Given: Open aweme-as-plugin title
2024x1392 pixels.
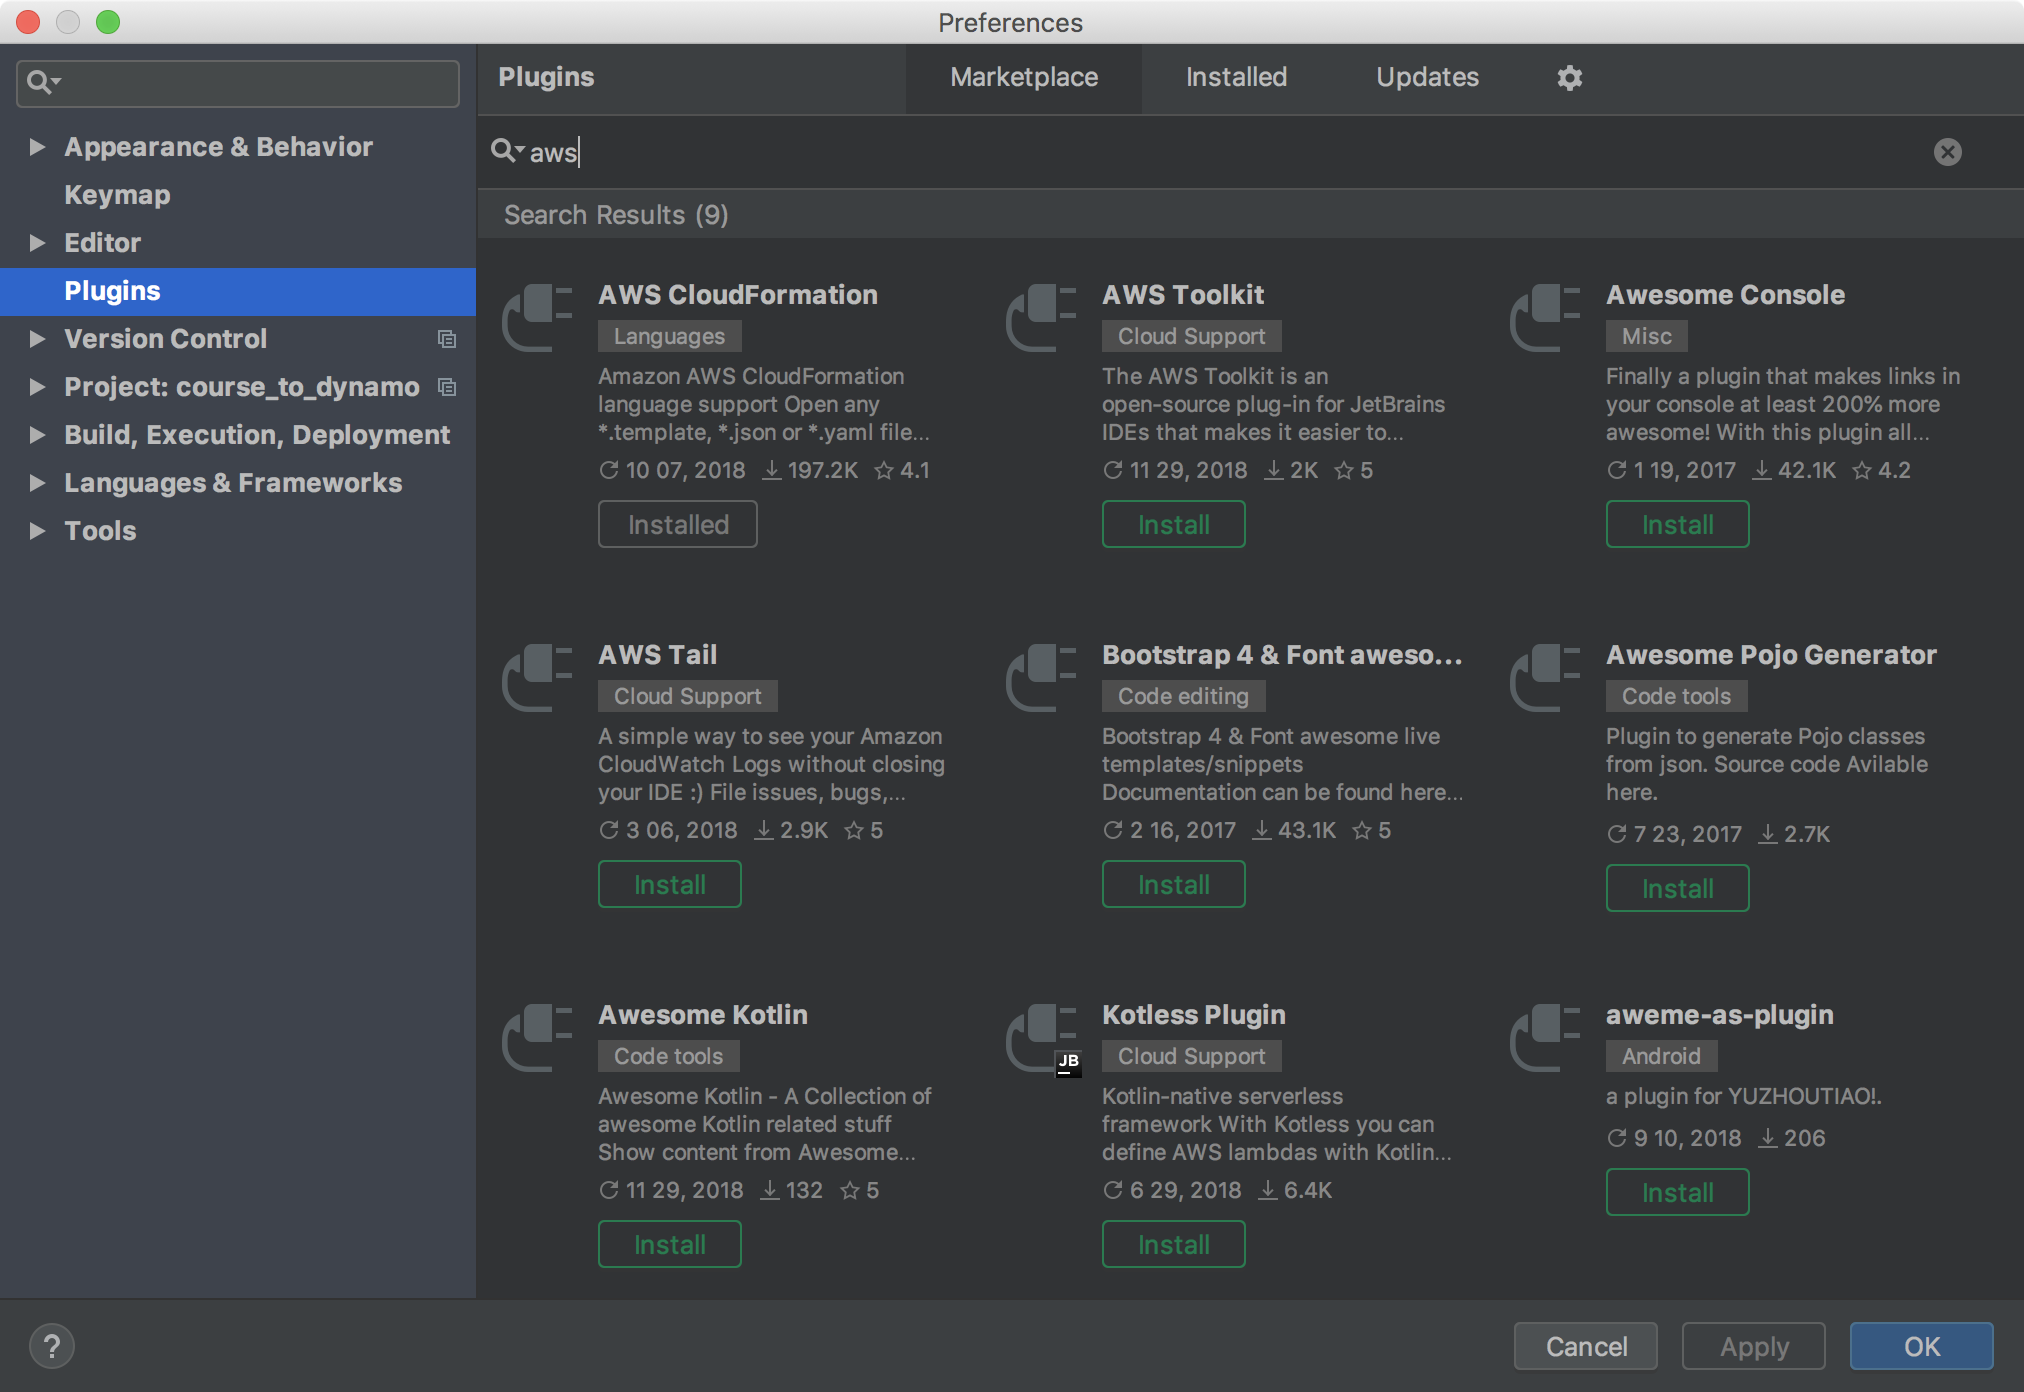Looking at the screenshot, I should tap(1720, 1015).
